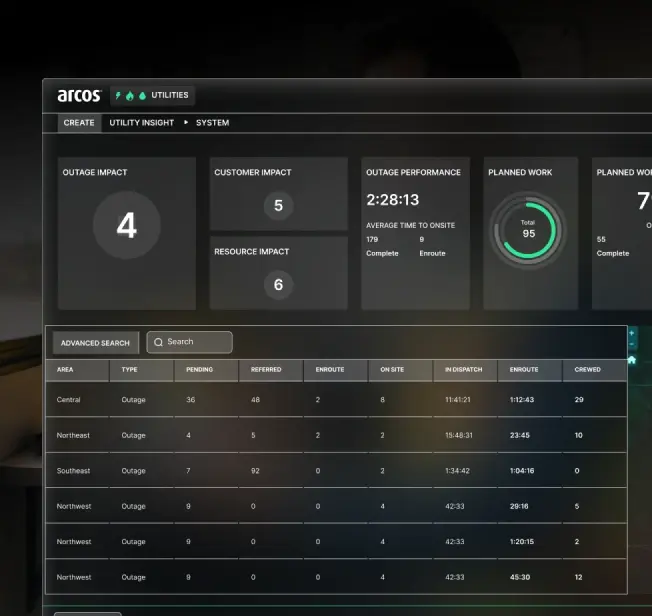Click the Southeast referred value 92
The width and height of the screenshot is (652, 616).
[x=255, y=471]
